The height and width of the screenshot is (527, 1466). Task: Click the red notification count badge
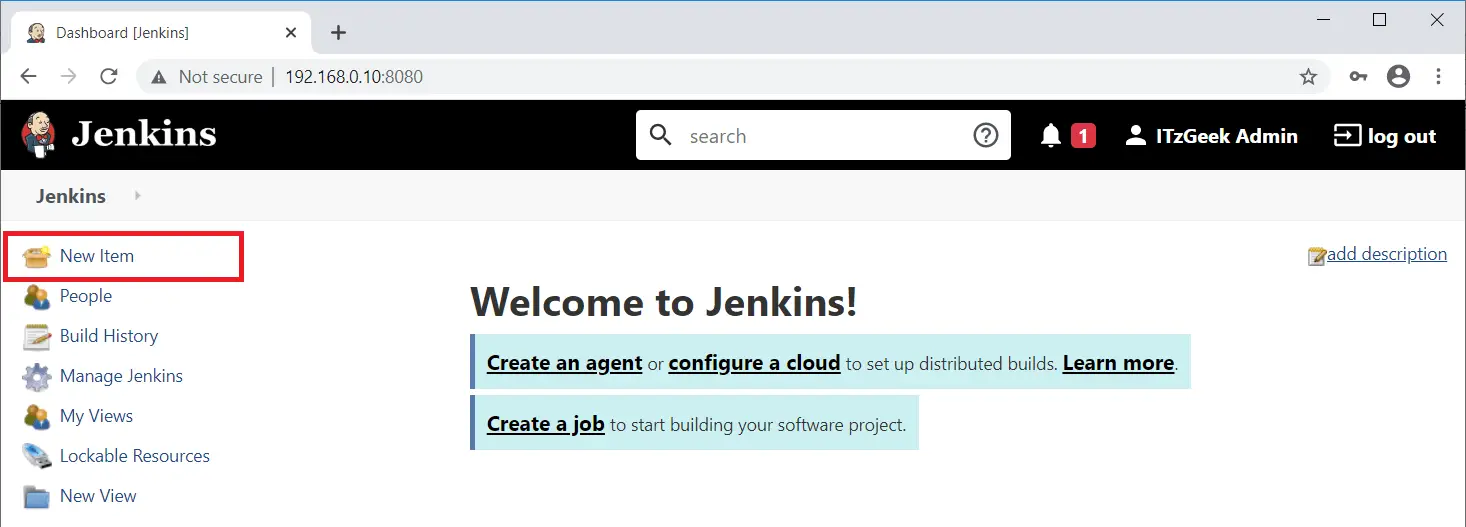click(1083, 136)
